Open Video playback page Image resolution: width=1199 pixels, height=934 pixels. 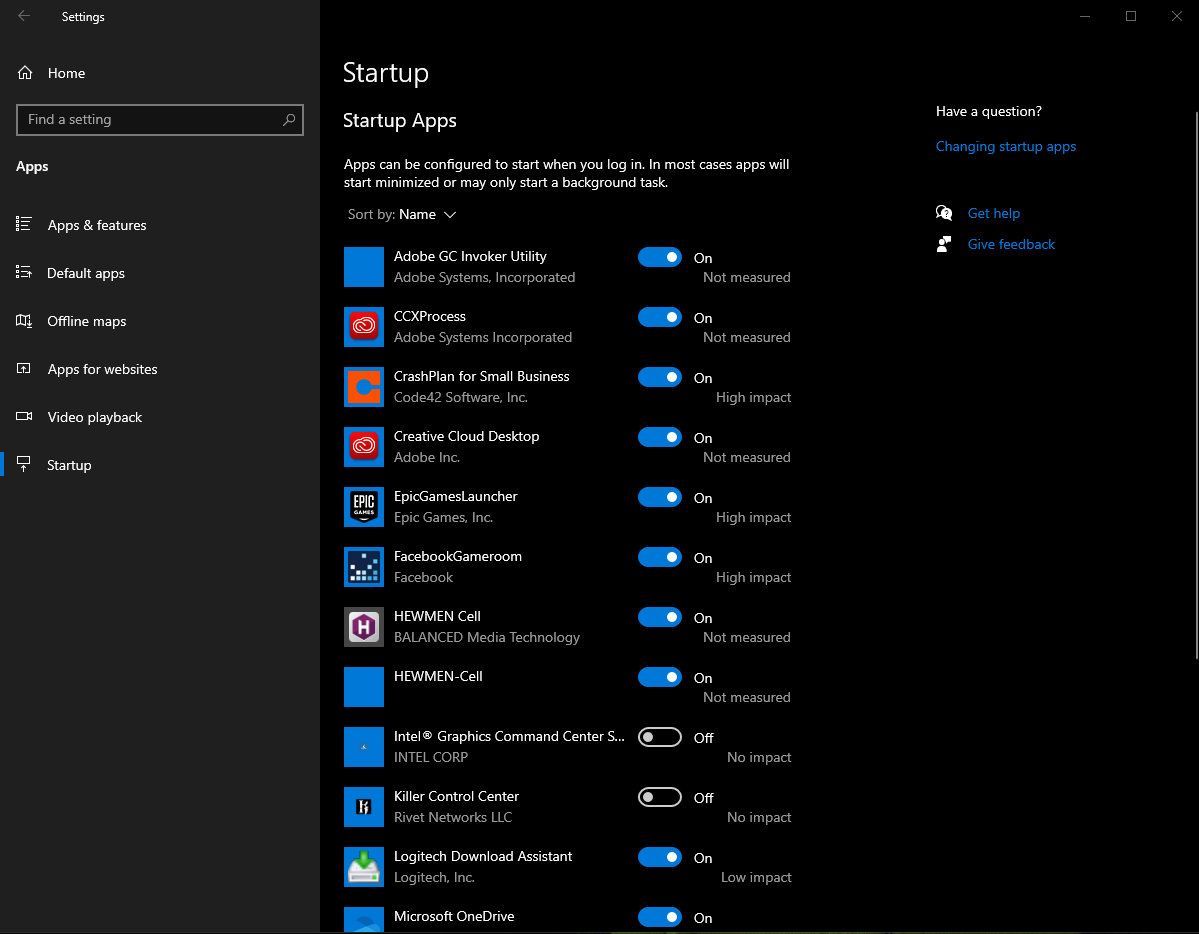(x=161, y=417)
